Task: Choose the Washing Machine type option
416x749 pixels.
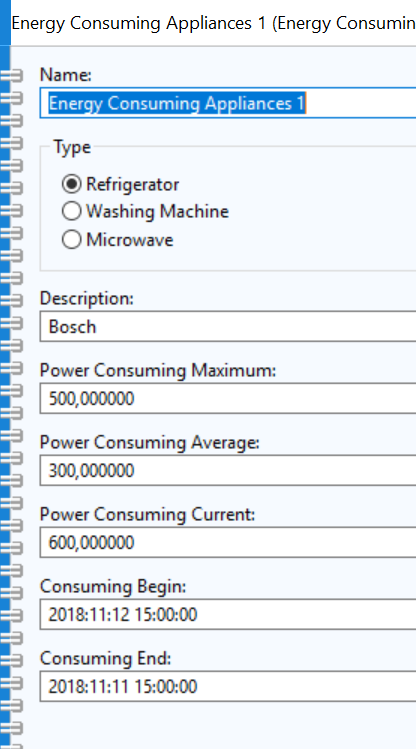Action: tap(72, 212)
